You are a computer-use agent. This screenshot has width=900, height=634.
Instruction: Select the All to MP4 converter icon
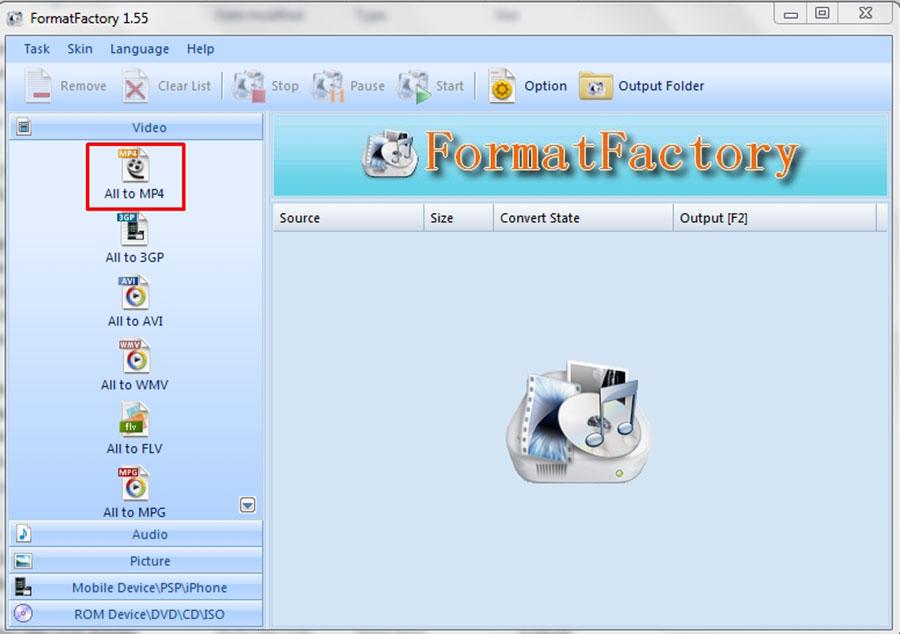coord(134,166)
